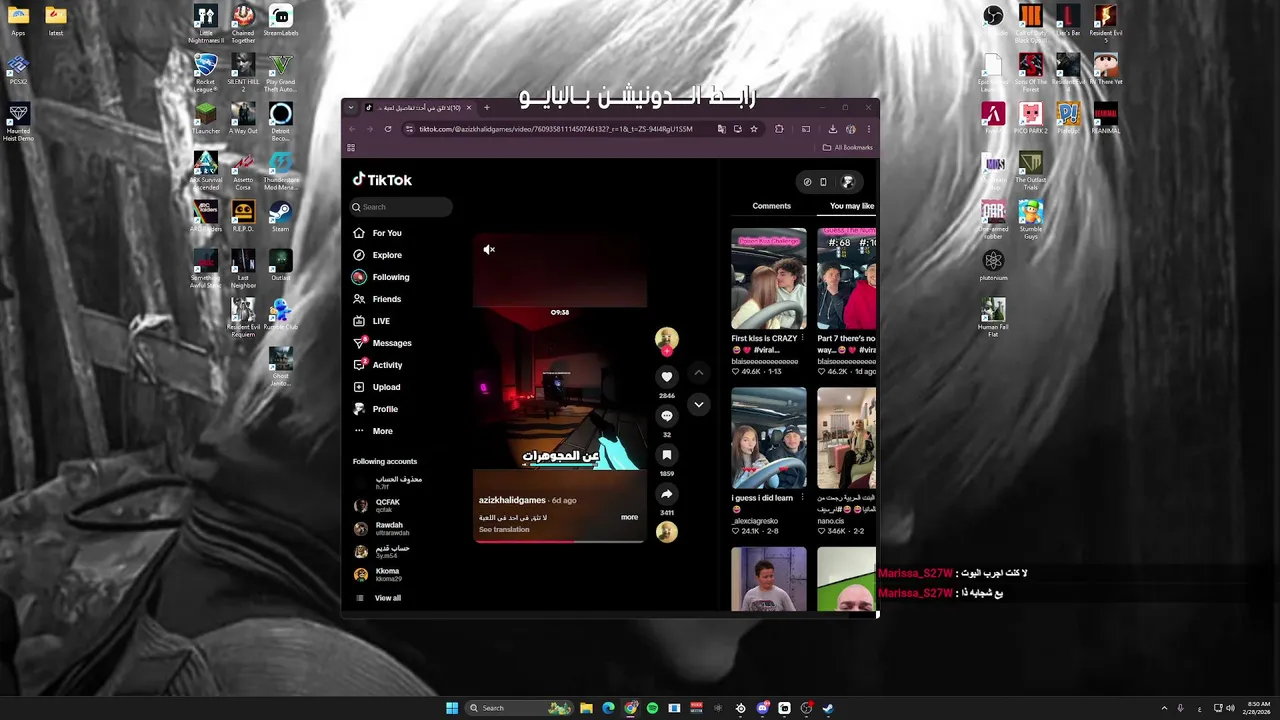Open Chrome extensions puzzle icon

(x=779, y=129)
